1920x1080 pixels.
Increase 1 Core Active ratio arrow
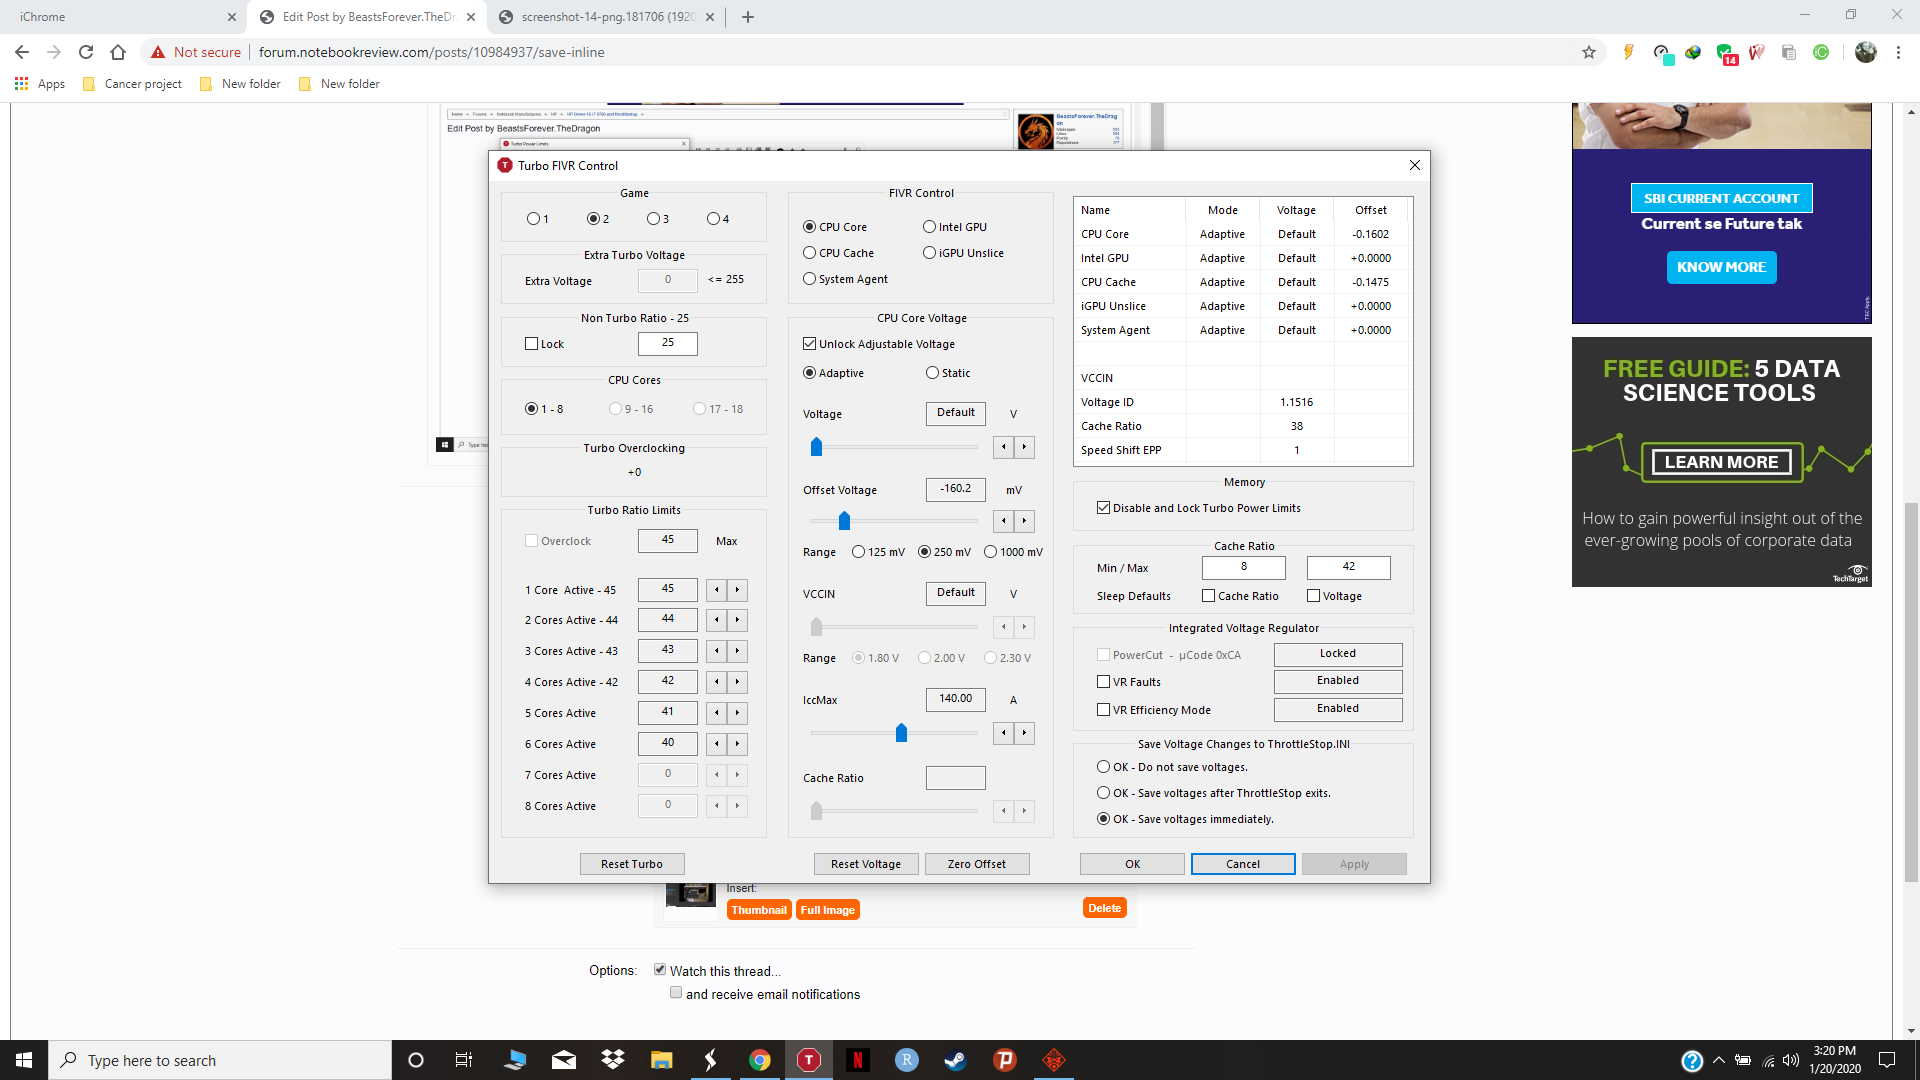coord(738,590)
